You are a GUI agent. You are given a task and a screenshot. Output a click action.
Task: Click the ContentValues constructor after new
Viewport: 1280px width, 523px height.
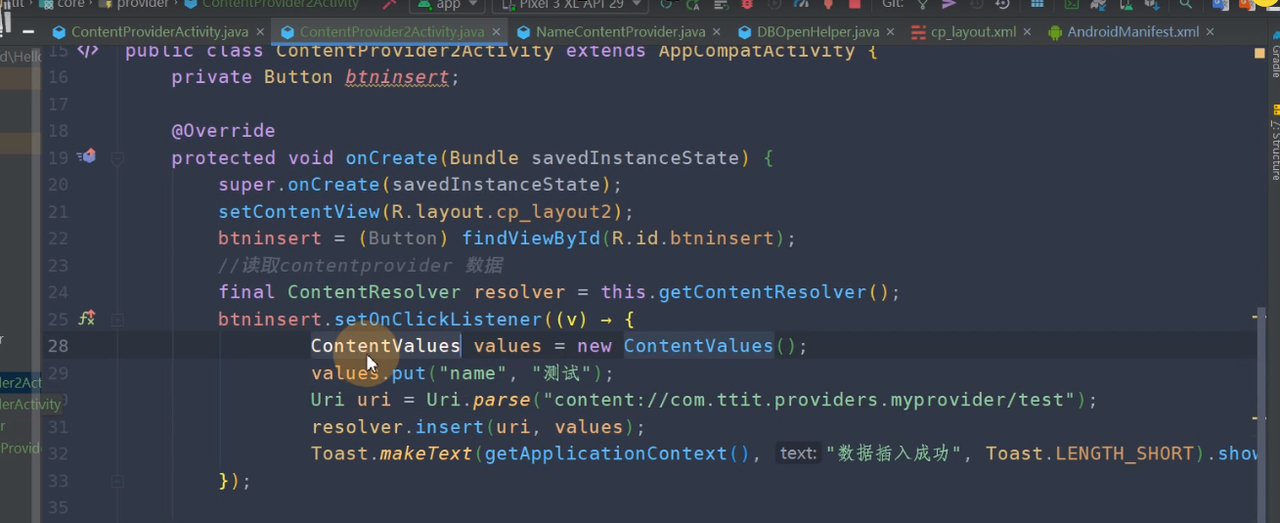[699, 347]
